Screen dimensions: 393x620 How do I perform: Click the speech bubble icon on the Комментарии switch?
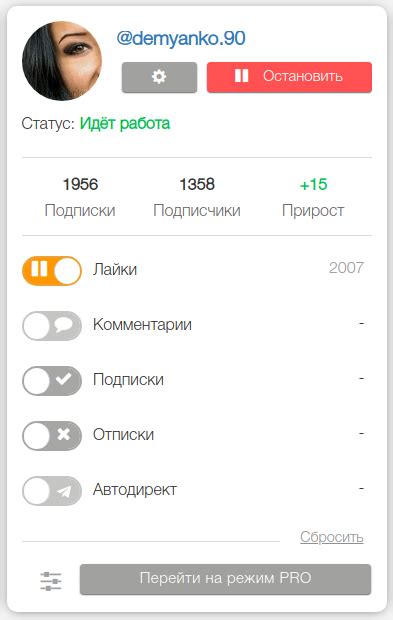[x=64, y=326]
